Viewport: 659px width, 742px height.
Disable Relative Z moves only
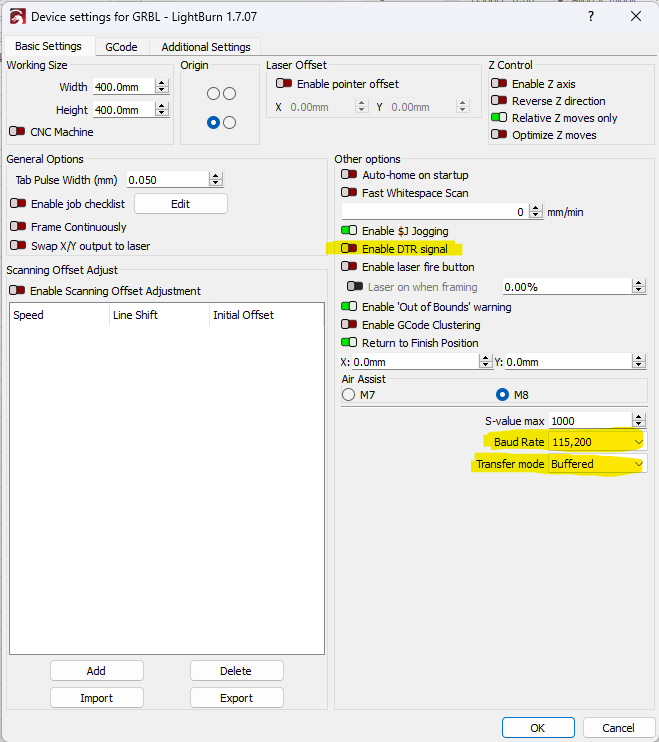[499, 117]
